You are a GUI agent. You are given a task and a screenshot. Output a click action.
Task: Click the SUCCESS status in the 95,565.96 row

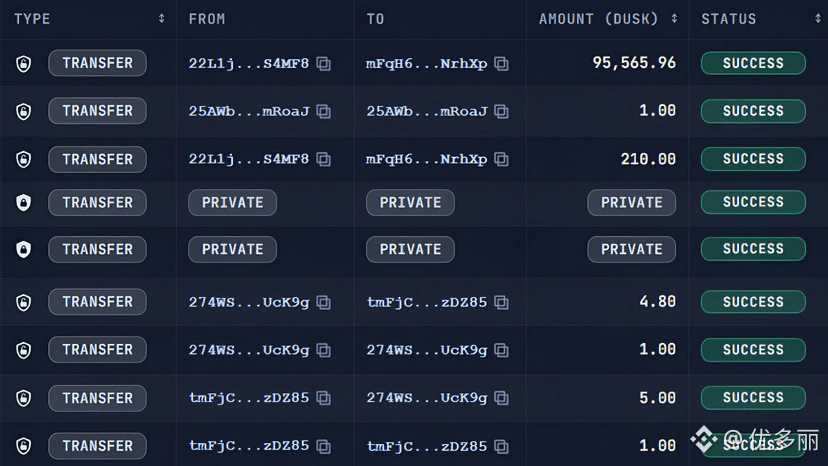(x=753, y=63)
